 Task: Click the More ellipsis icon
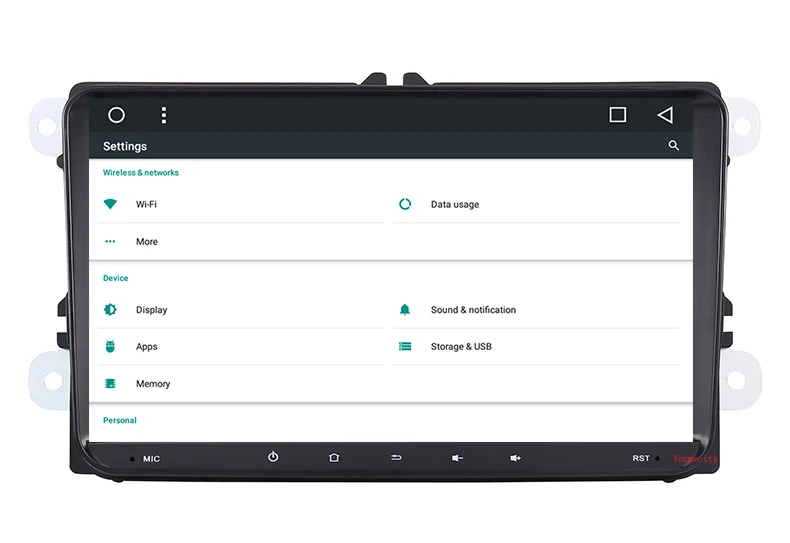point(110,241)
